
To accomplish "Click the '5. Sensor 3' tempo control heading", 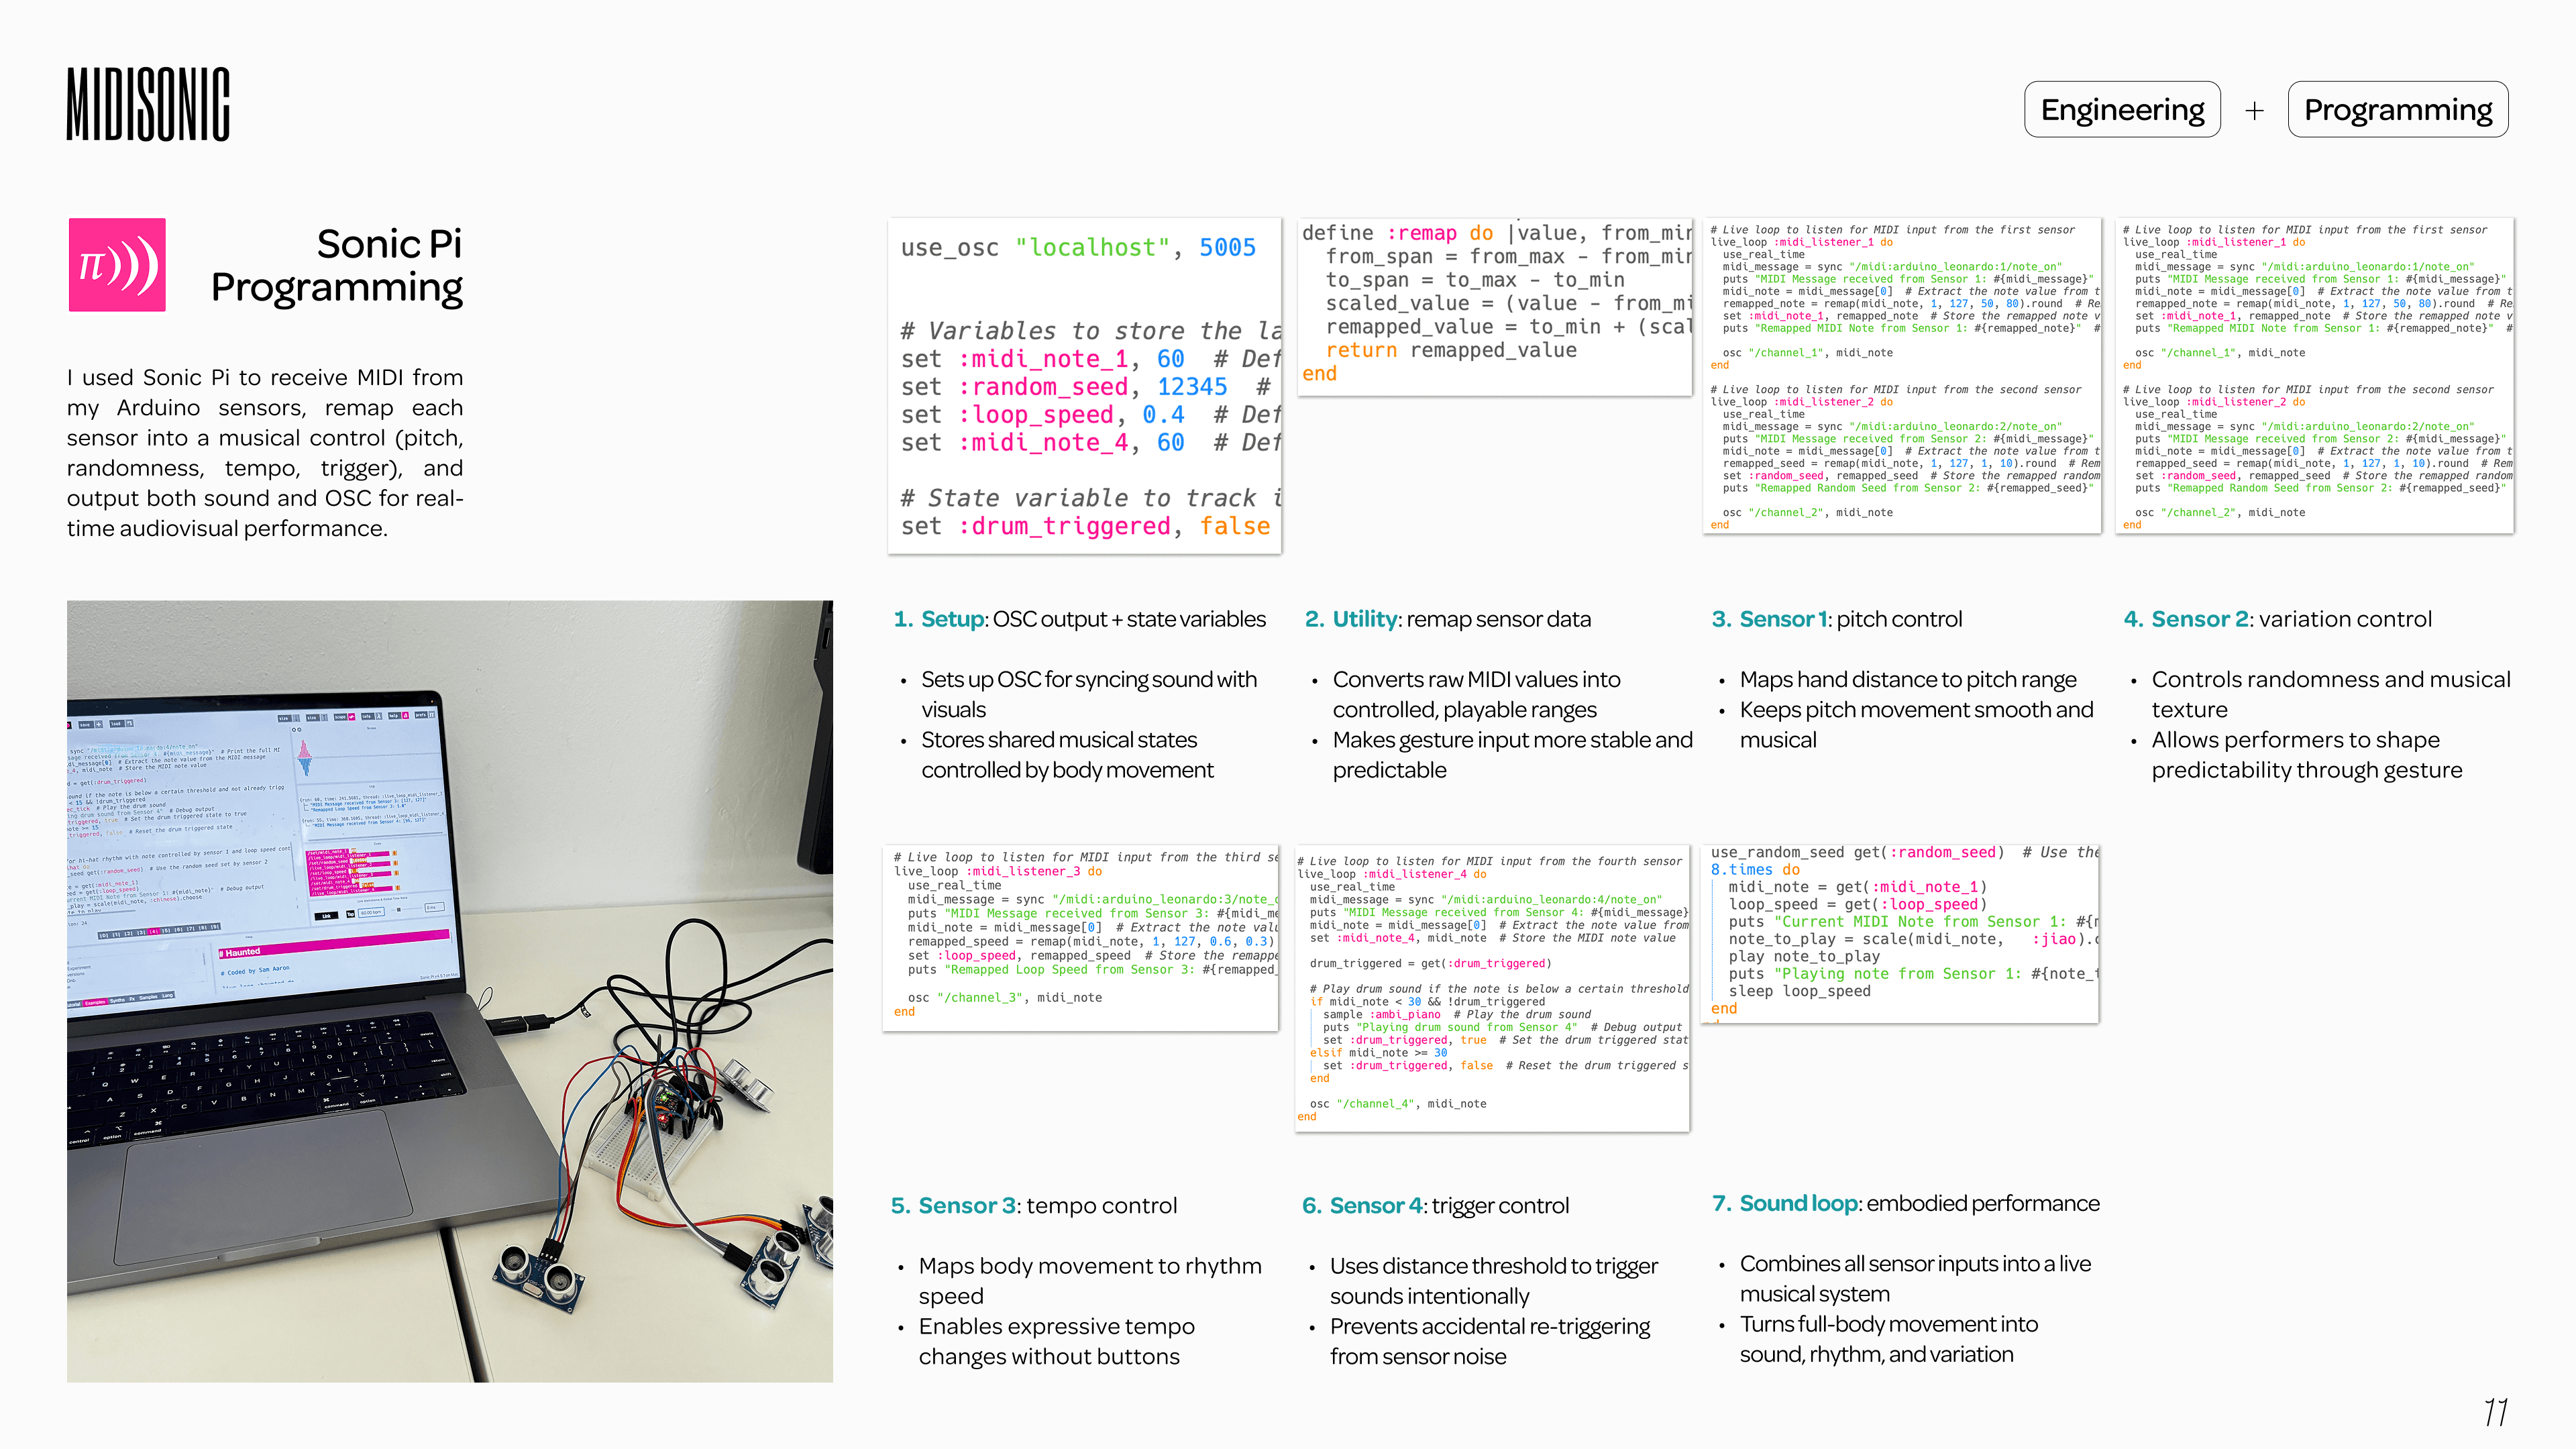I will [x=1033, y=1205].
